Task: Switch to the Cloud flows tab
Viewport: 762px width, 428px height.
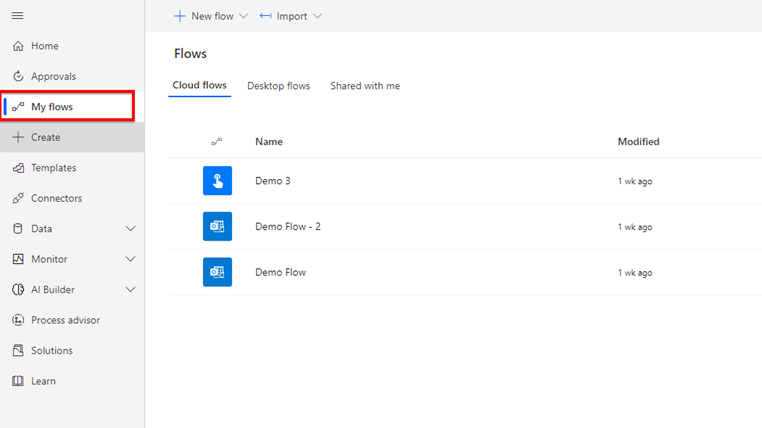Action: tap(200, 85)
